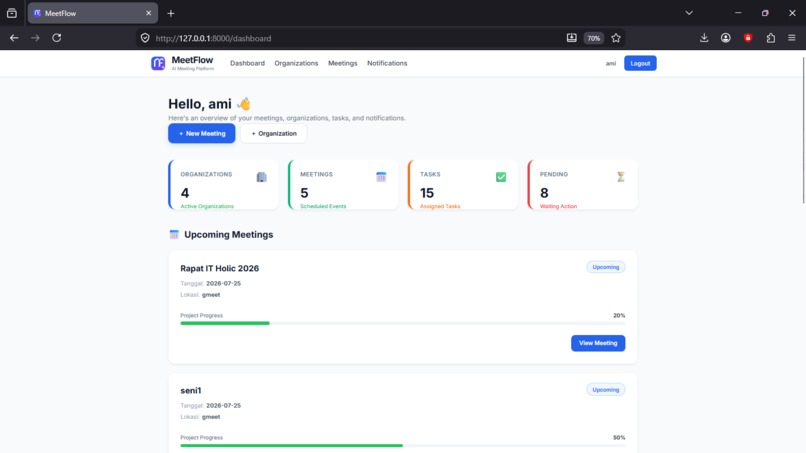Open the recent browsing icon at top left
The height and width of the screenshot is (453, 806).
[12, 13]
